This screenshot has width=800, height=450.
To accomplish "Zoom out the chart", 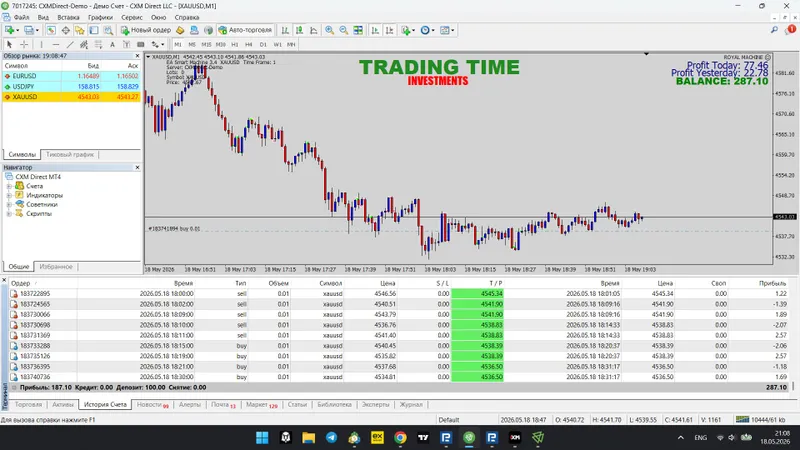I will 344,31.
